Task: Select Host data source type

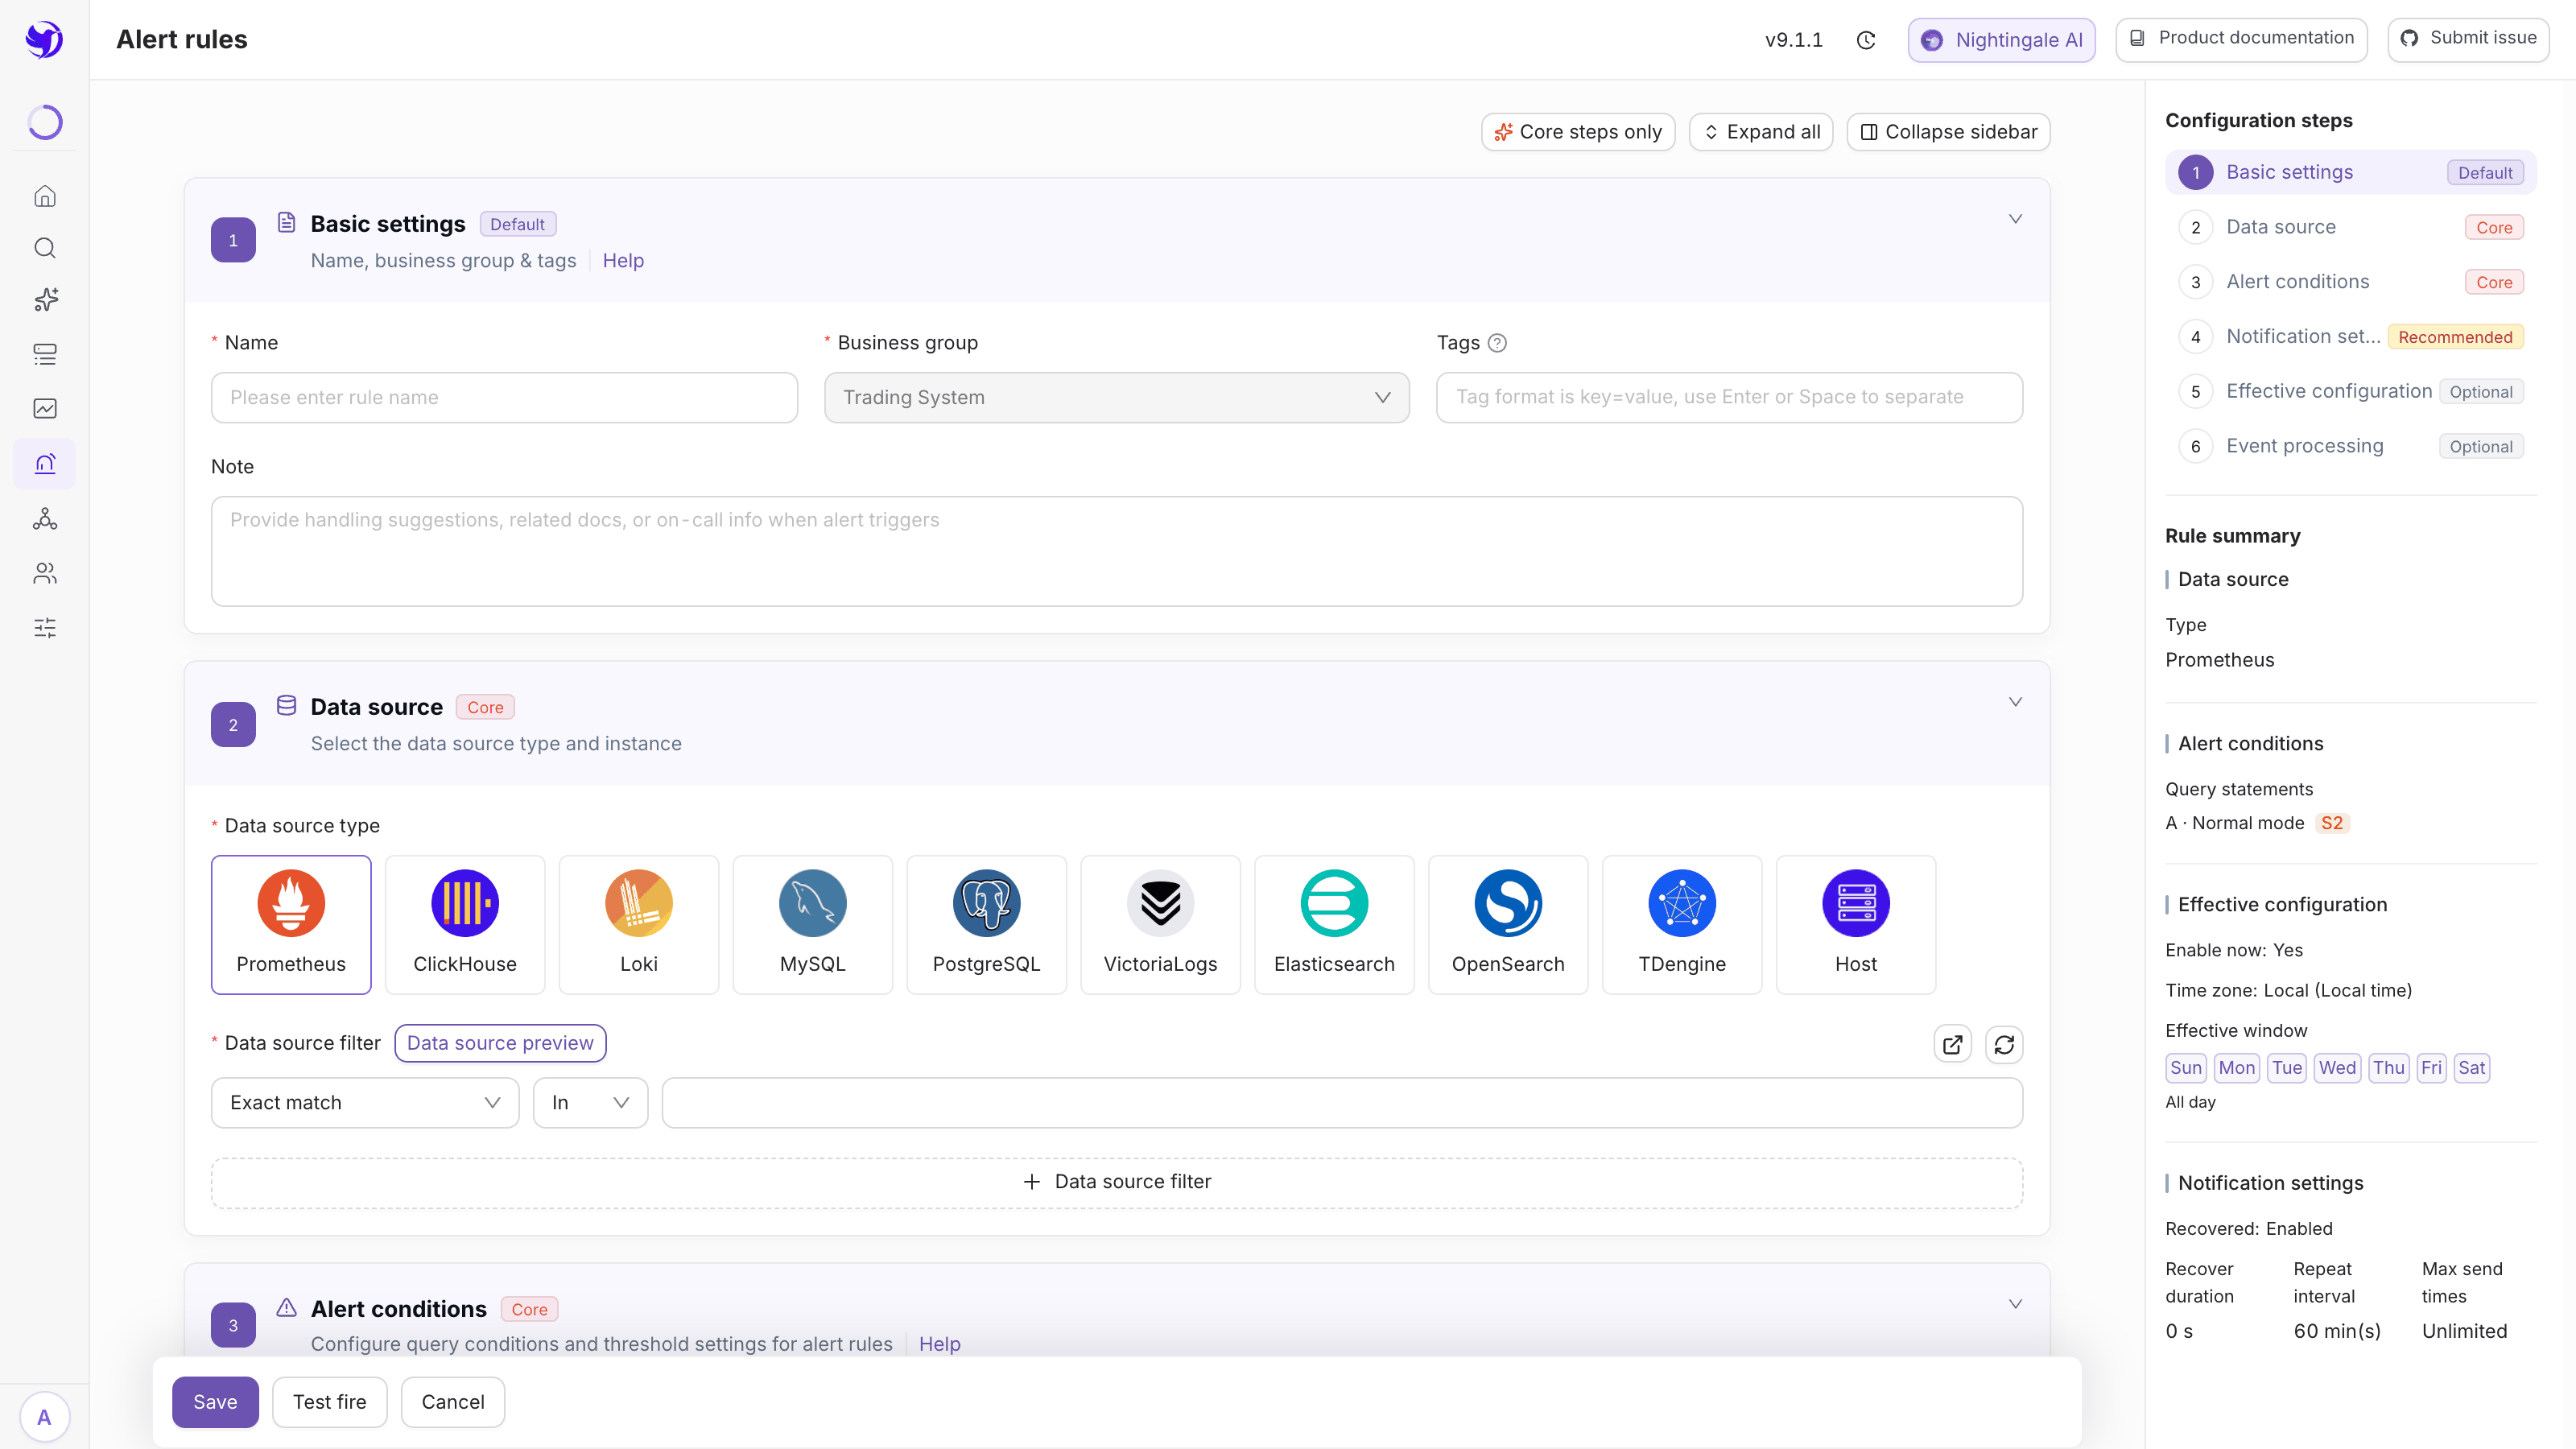Action: (x=1856, y=925)
